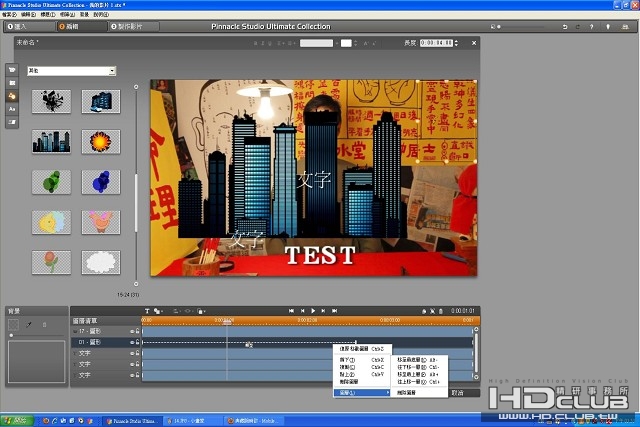Click the trash icon above the timeline timecode
640x427 pixels.
[x=441, y=311]
